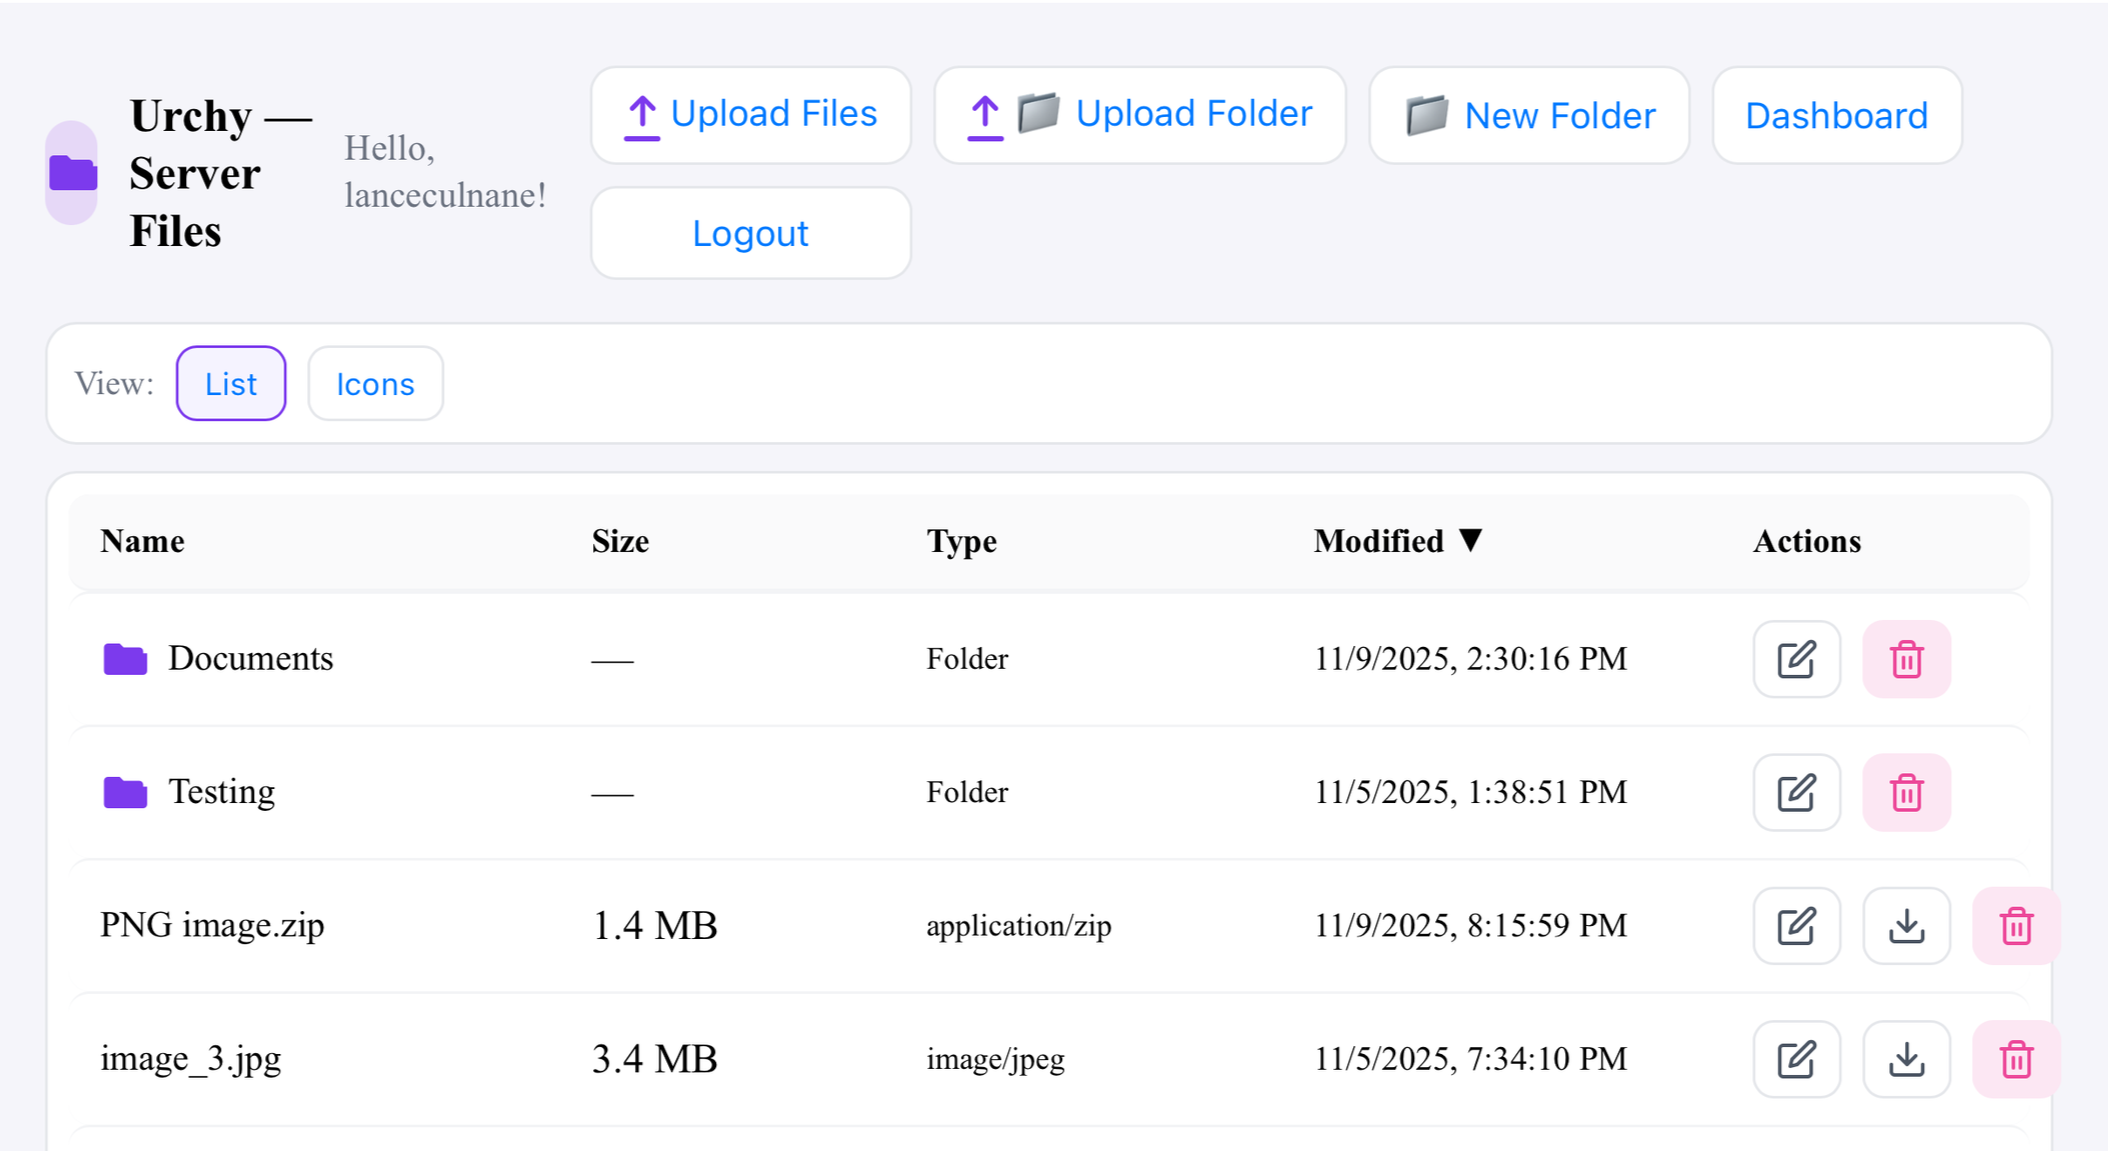Edit name of PNG image.zip
Screen dimensions: 2108x1151
click(x=1796, y=926)
